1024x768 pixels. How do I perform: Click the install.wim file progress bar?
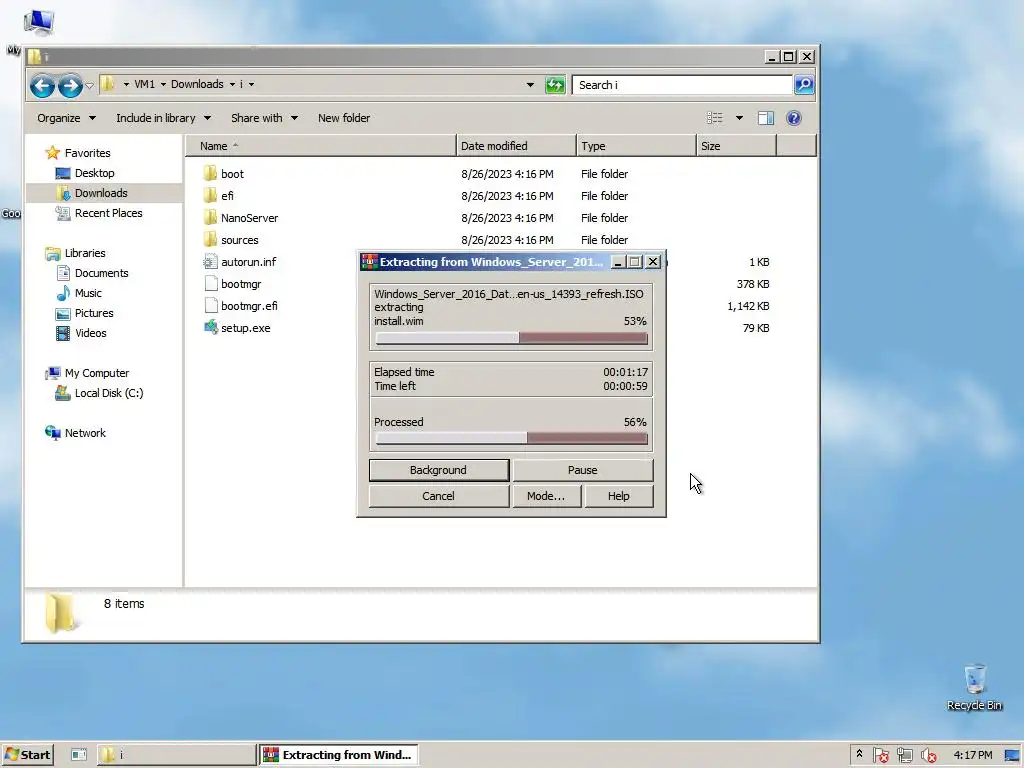pos(511,338)
